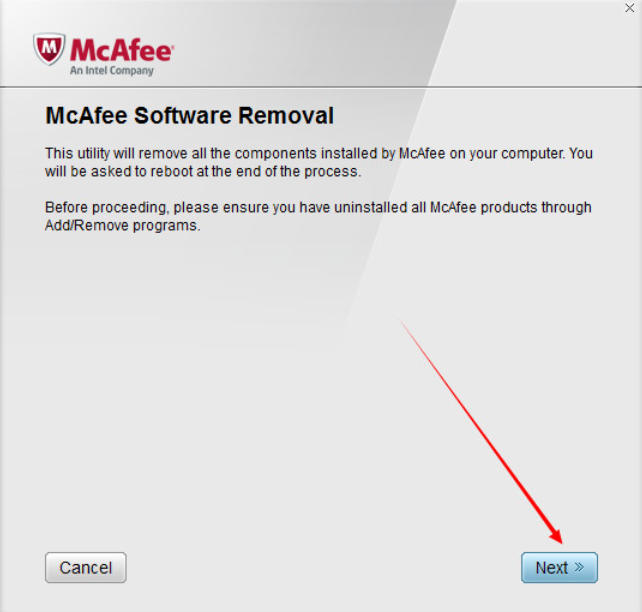Click the red McAfee wordmark

click(x=122, y=50)
